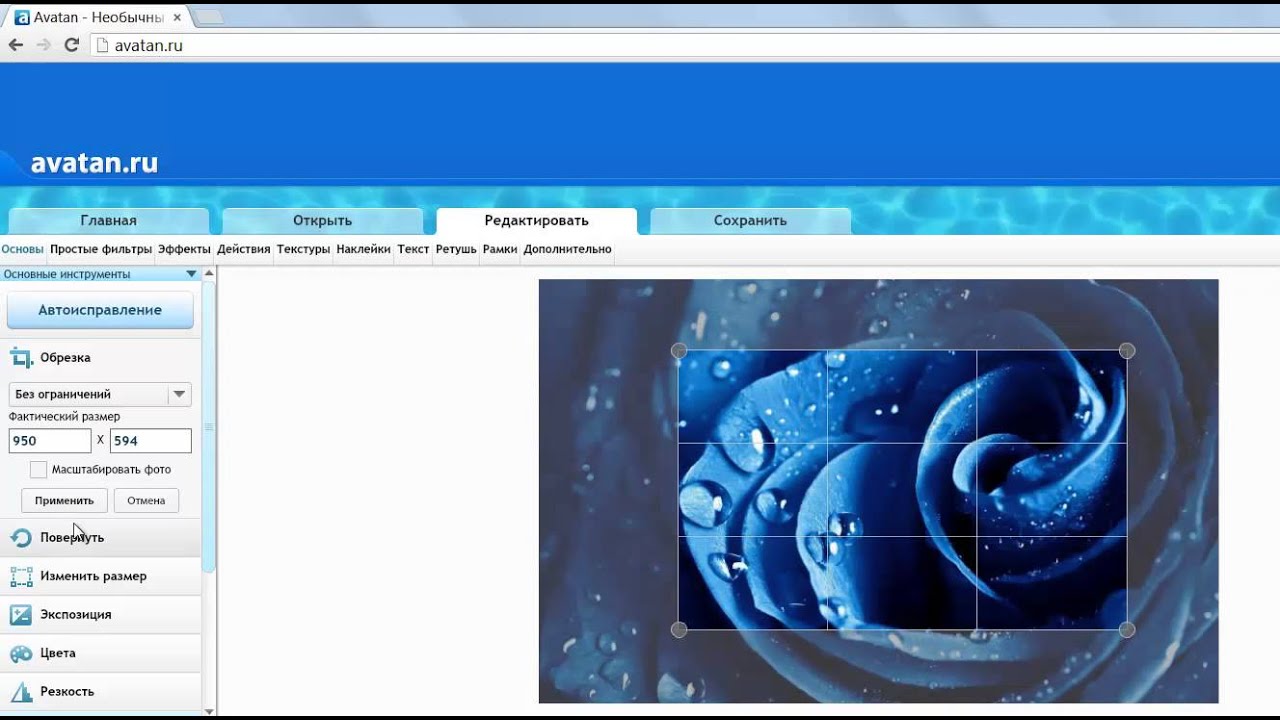
Task: Collapse the Основные инструменты panel arrow
Action: point(191,274)
